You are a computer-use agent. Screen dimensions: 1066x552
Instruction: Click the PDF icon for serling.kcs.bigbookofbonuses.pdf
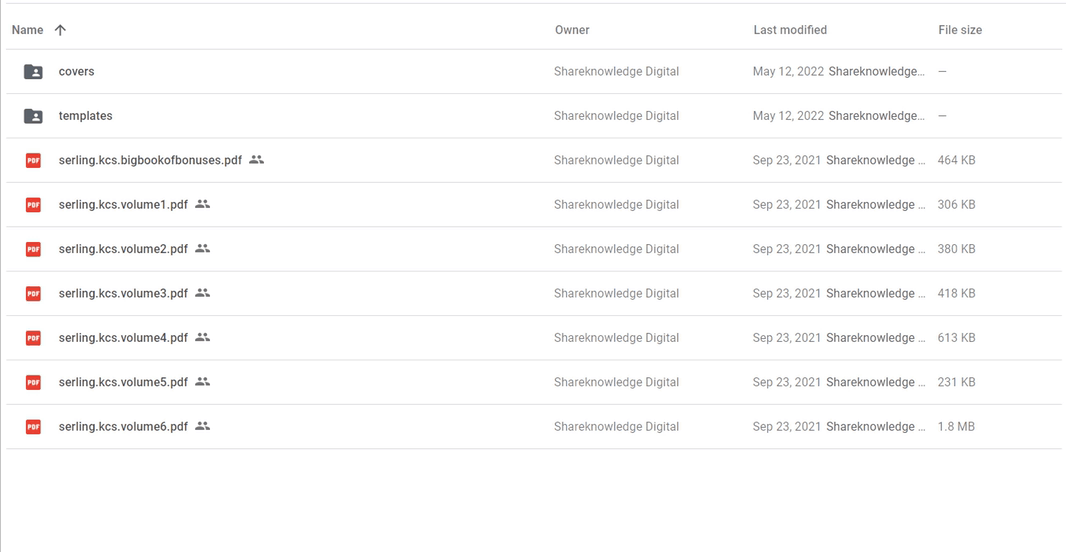pos(33,160)
